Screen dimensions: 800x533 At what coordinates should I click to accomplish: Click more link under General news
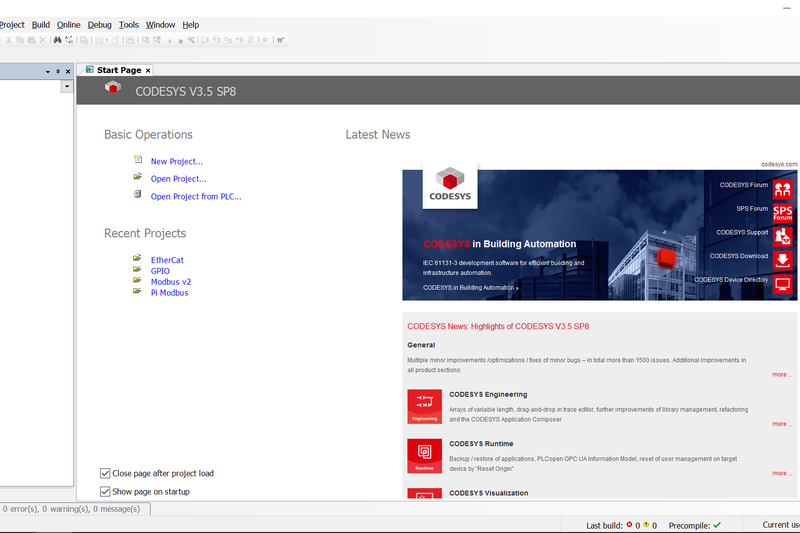[782, 374]
